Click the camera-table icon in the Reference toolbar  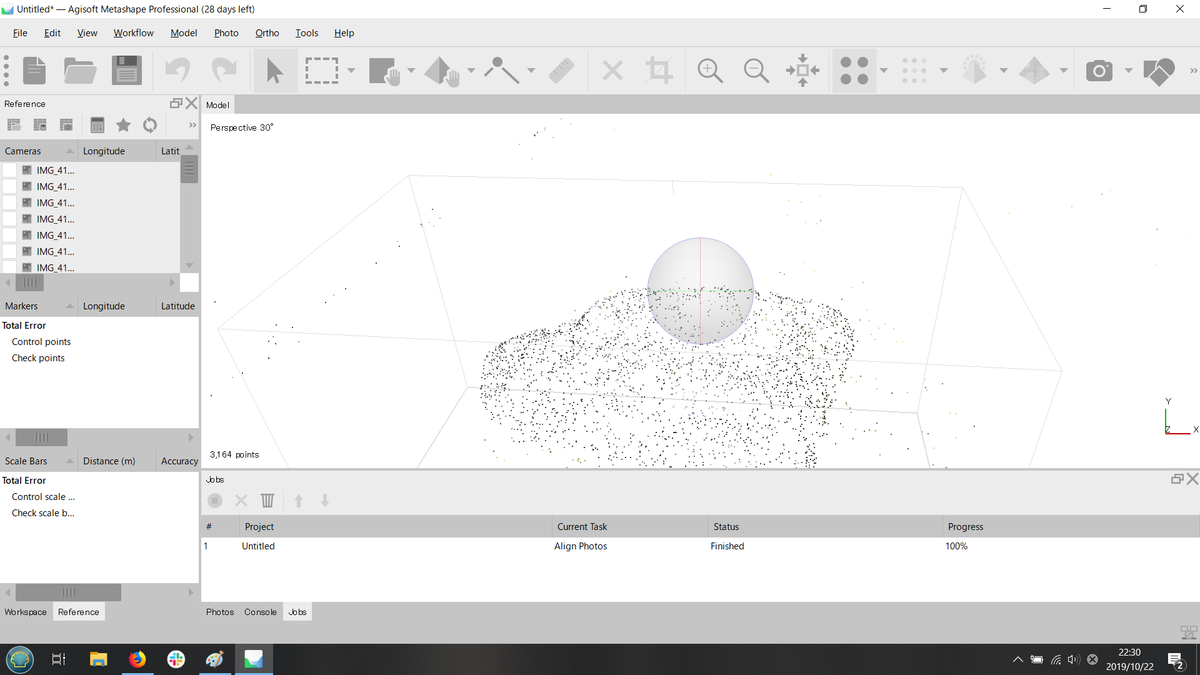point(66,125)
